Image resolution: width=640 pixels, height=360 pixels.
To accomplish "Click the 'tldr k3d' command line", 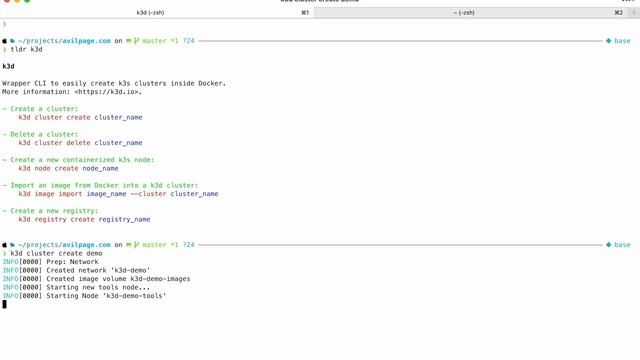I will (x=26, y=49).
